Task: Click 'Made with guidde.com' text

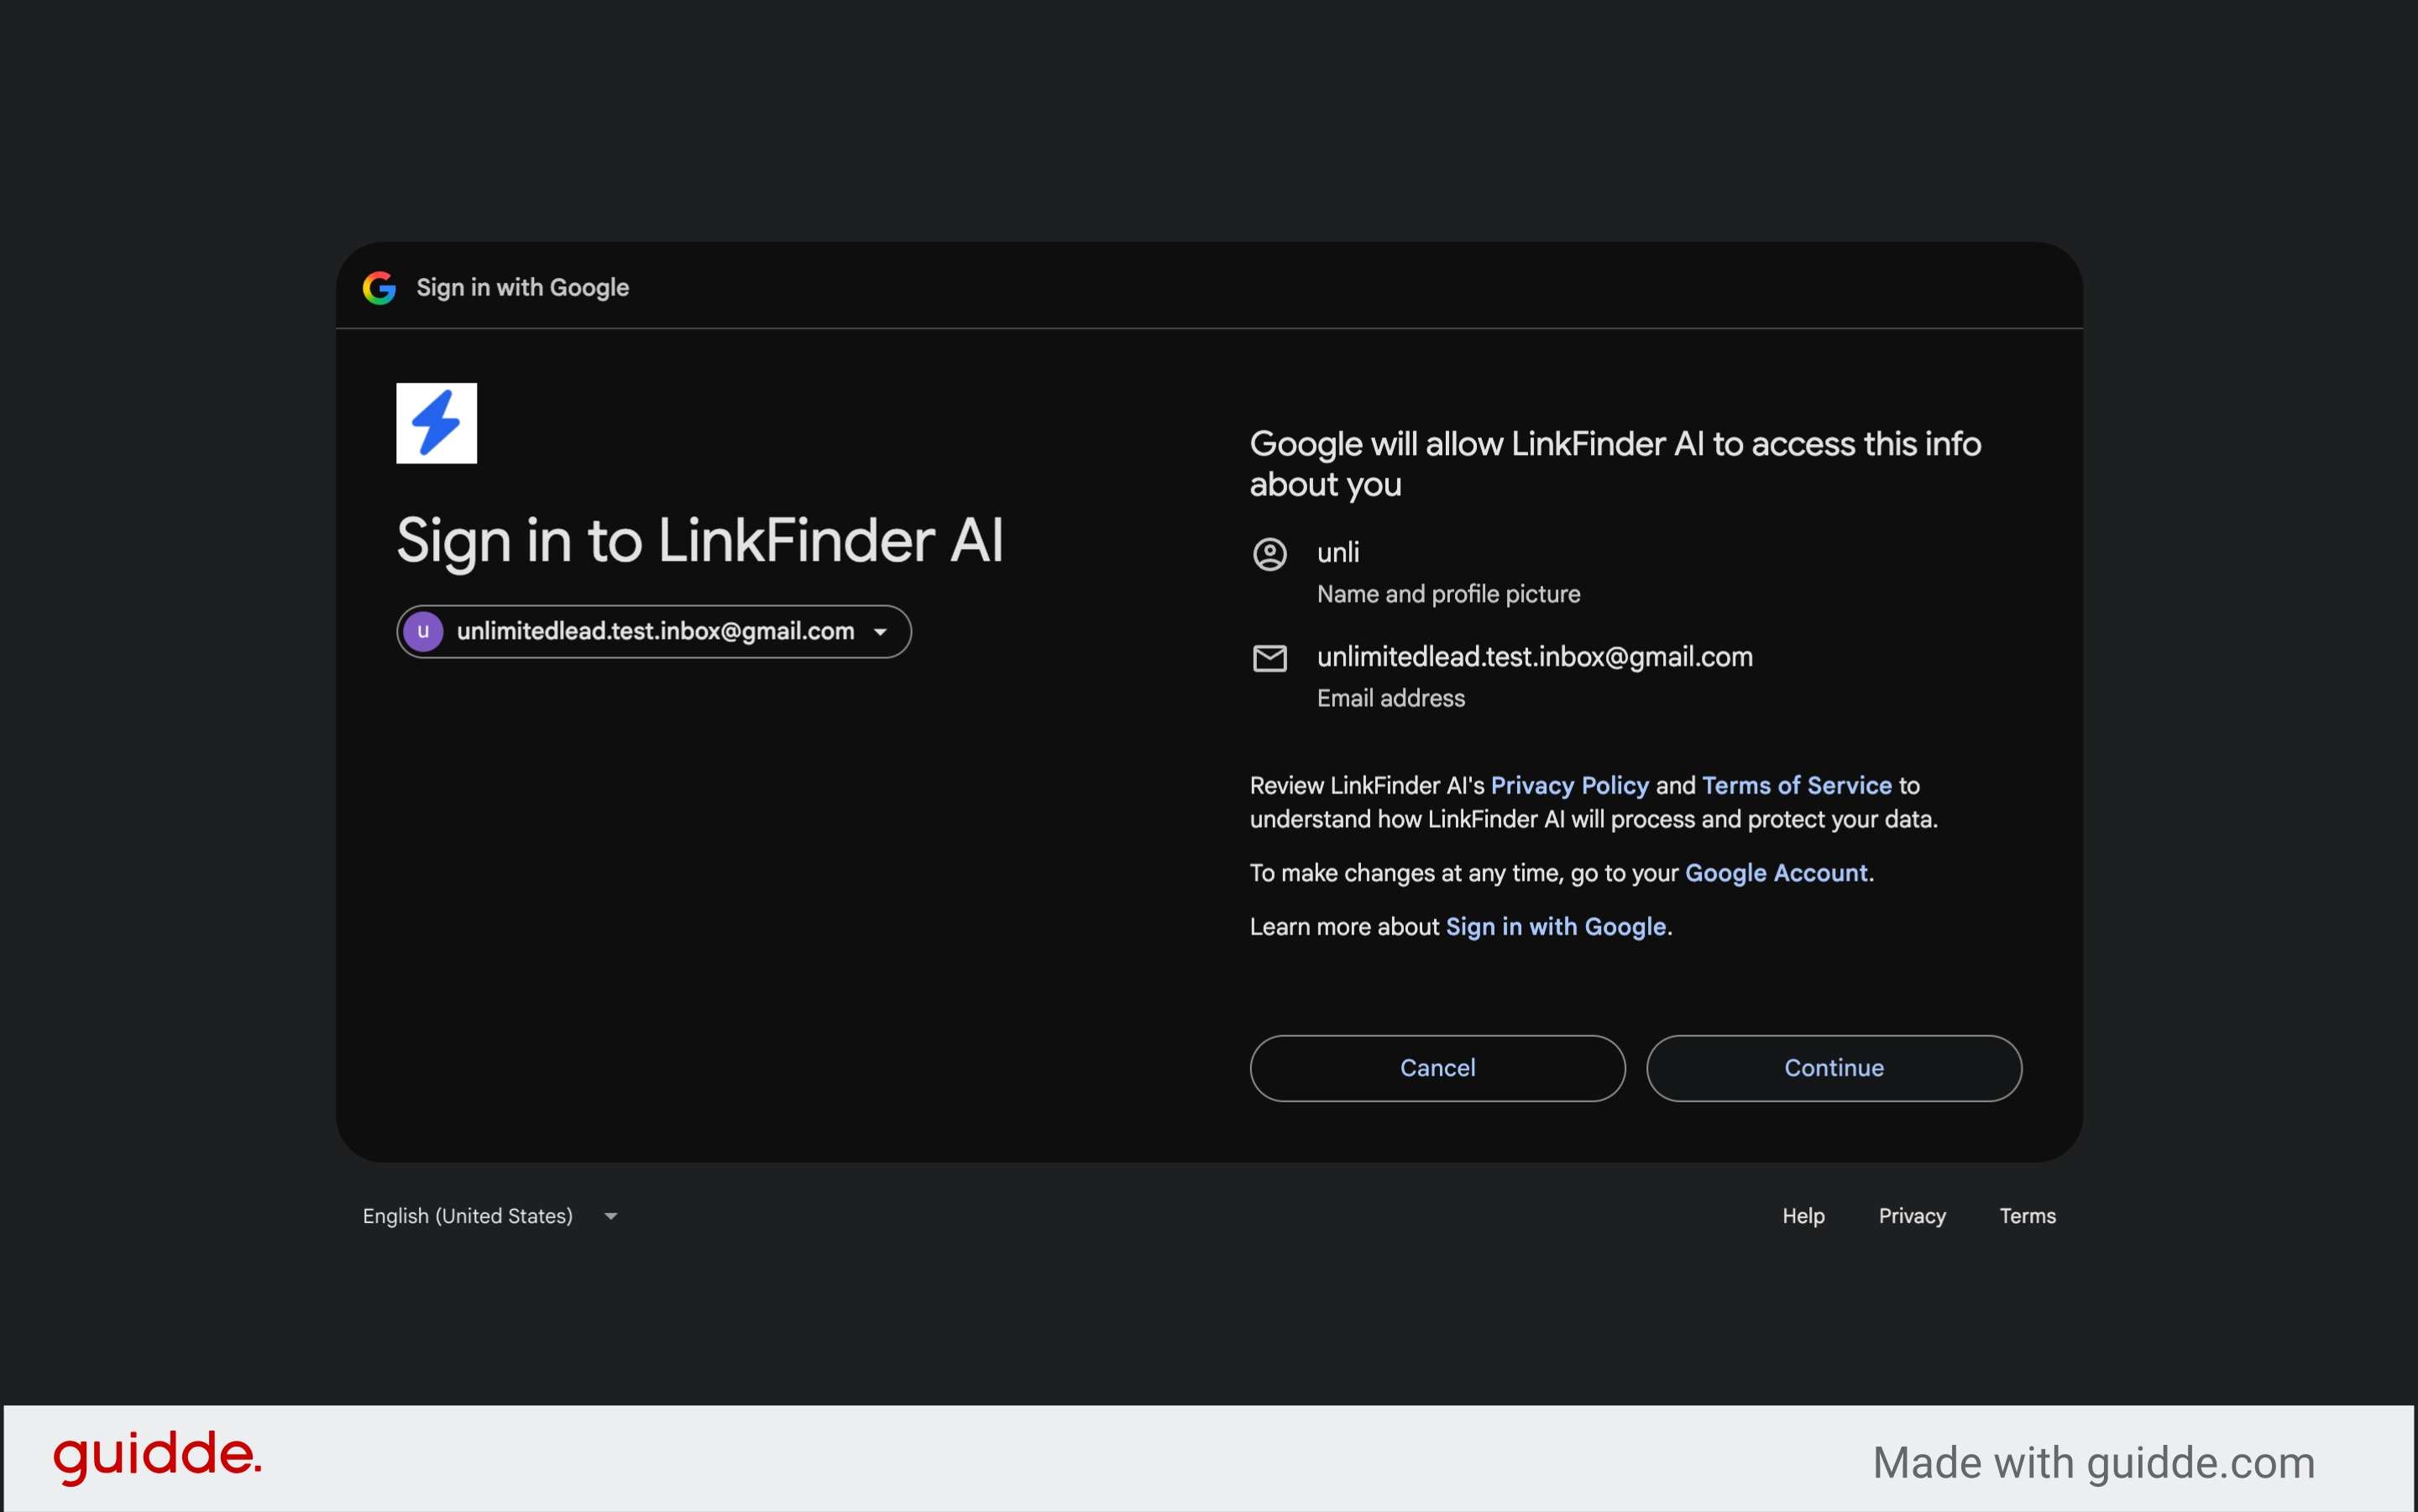Action: [2094, 1463]
